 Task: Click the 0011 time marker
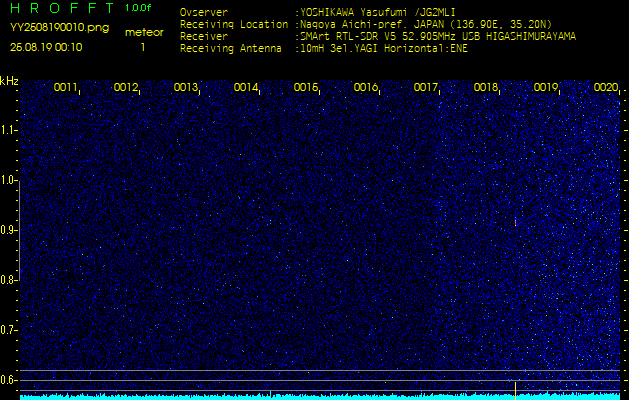[x=65, y=87]
